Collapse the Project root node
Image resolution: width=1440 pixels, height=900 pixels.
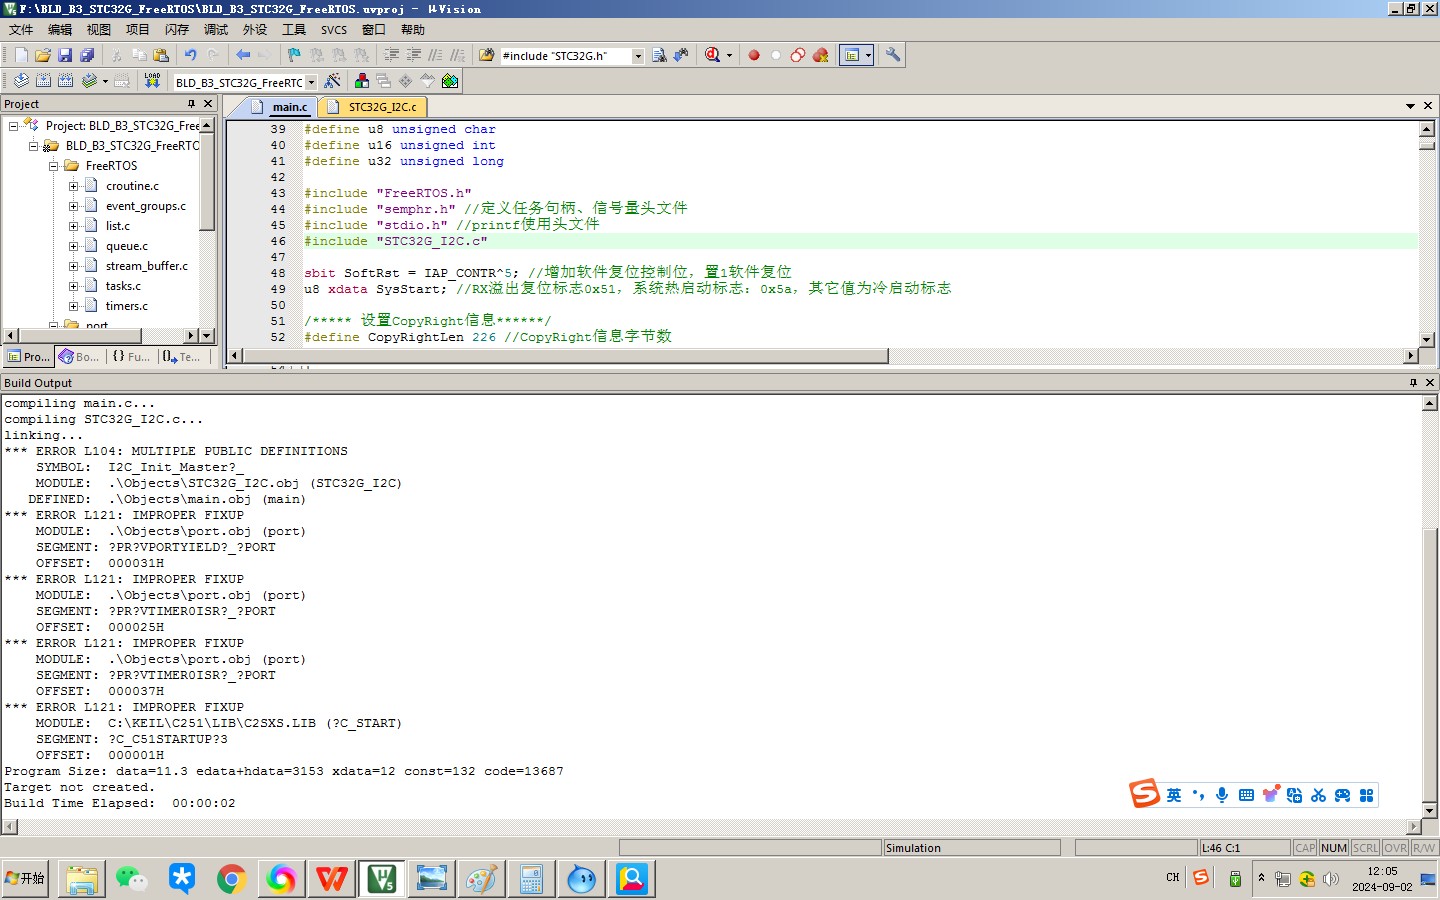tap(13, 126)
